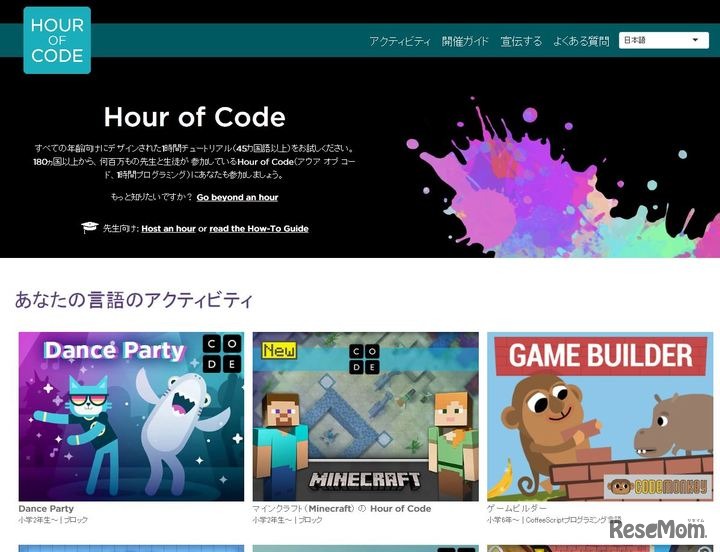Click the CODE logo on Minecraft card
Screen dimensions: 720x552
click(364, 359)
